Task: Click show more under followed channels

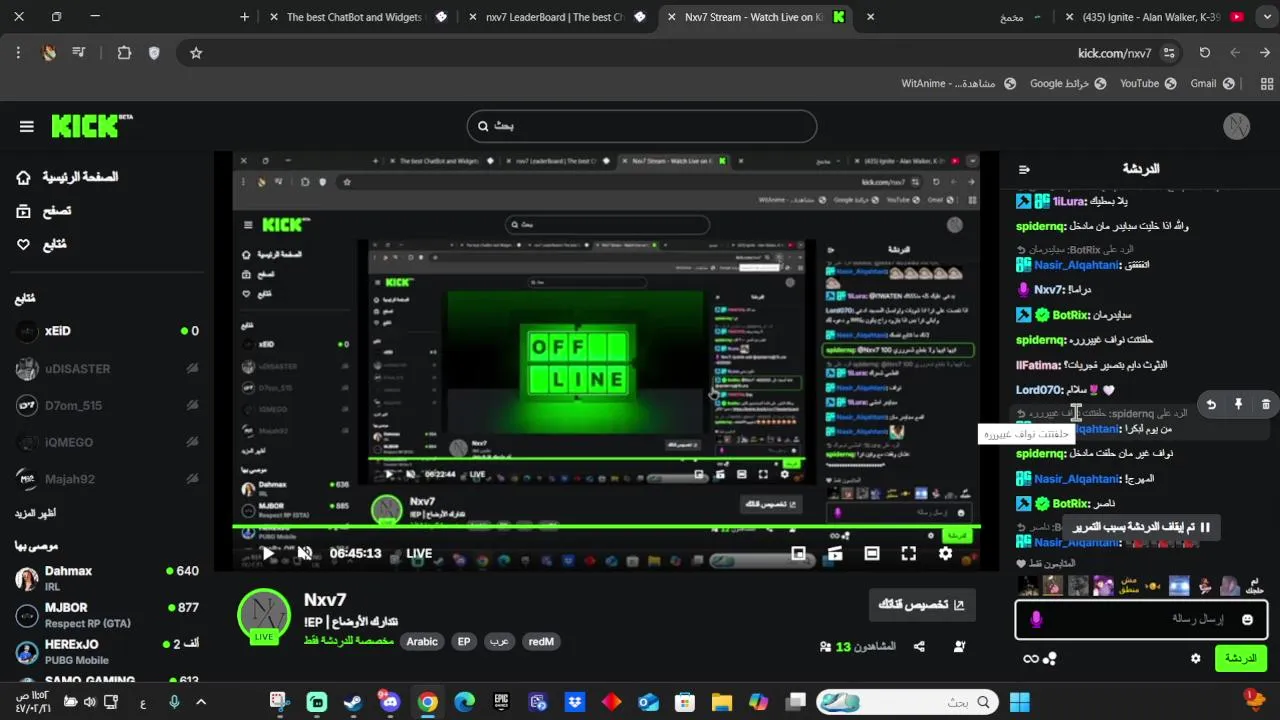Action: click(35, 513)
